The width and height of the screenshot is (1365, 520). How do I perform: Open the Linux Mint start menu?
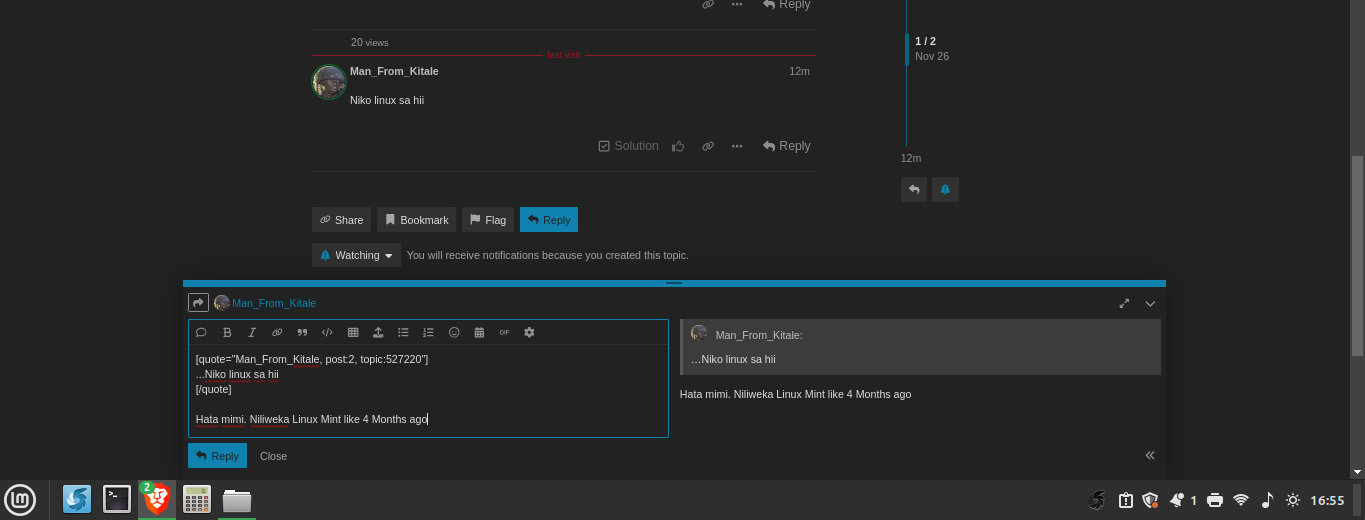point(21,499)
